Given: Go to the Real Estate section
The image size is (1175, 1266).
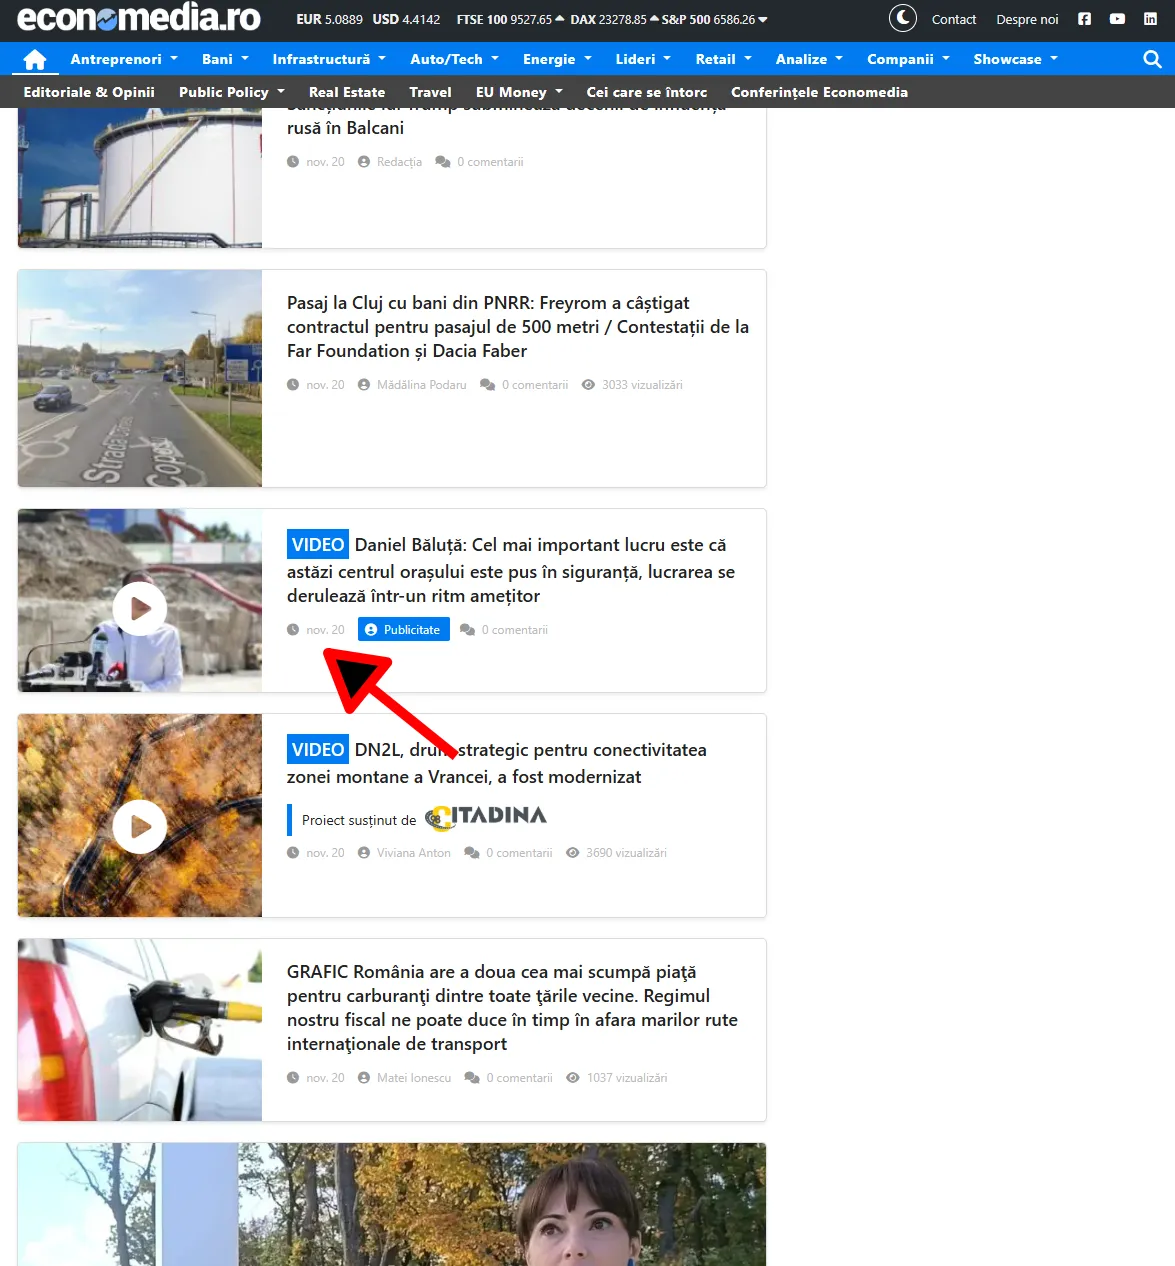Looking at the screenshot, I should [x=347, y=92].
